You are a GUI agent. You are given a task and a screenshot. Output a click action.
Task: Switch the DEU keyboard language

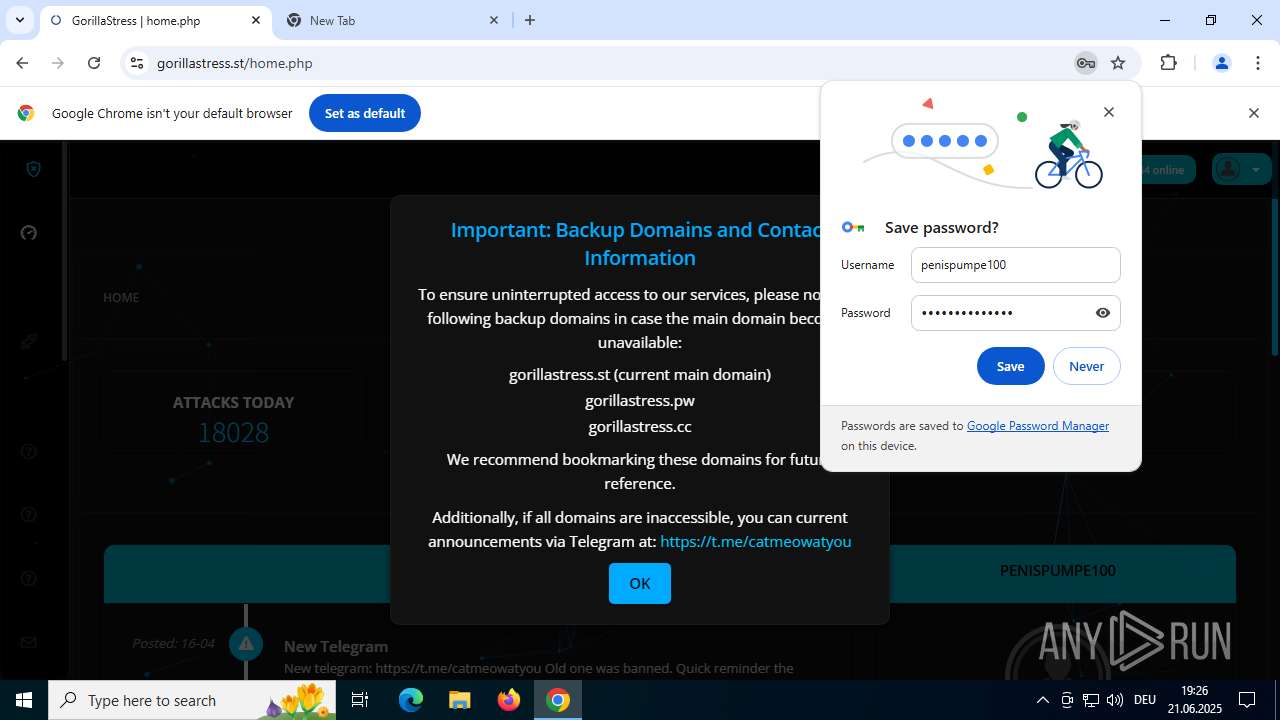(1145, 700)
